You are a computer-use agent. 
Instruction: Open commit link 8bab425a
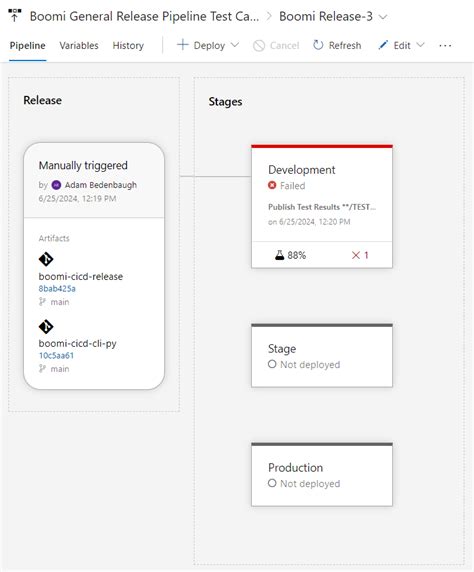coord(57,289)
